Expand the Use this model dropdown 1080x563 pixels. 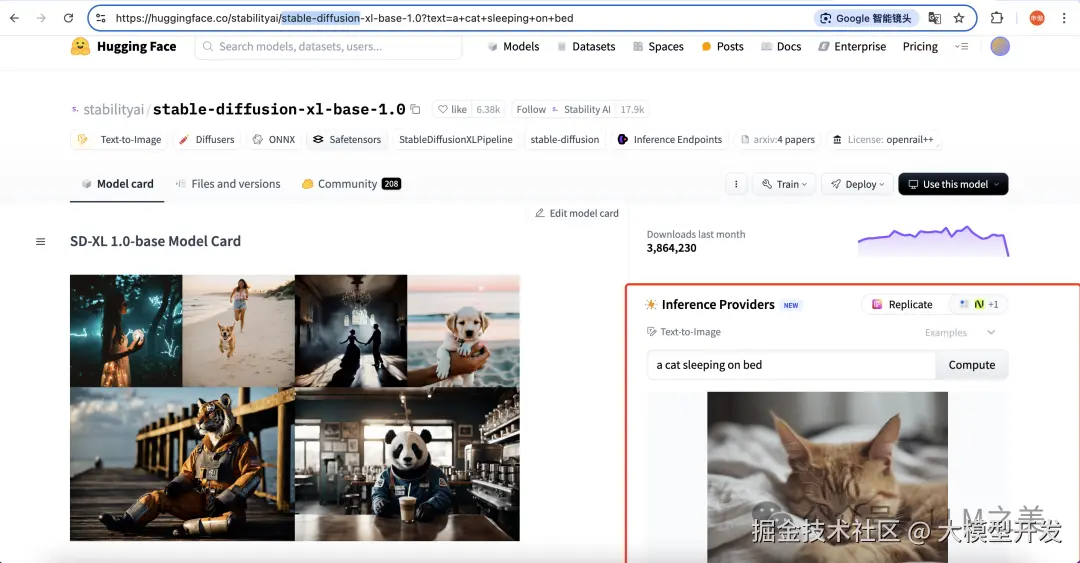[x=953, y=184]
